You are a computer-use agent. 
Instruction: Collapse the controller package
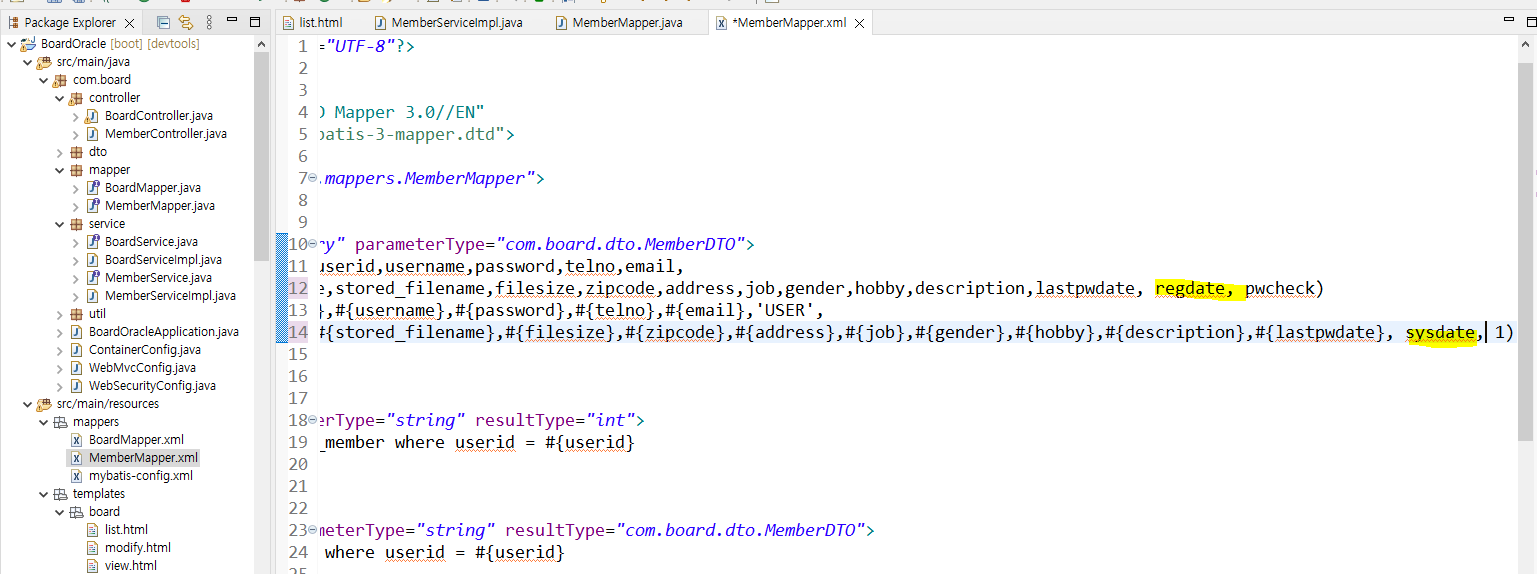(59, 98)
